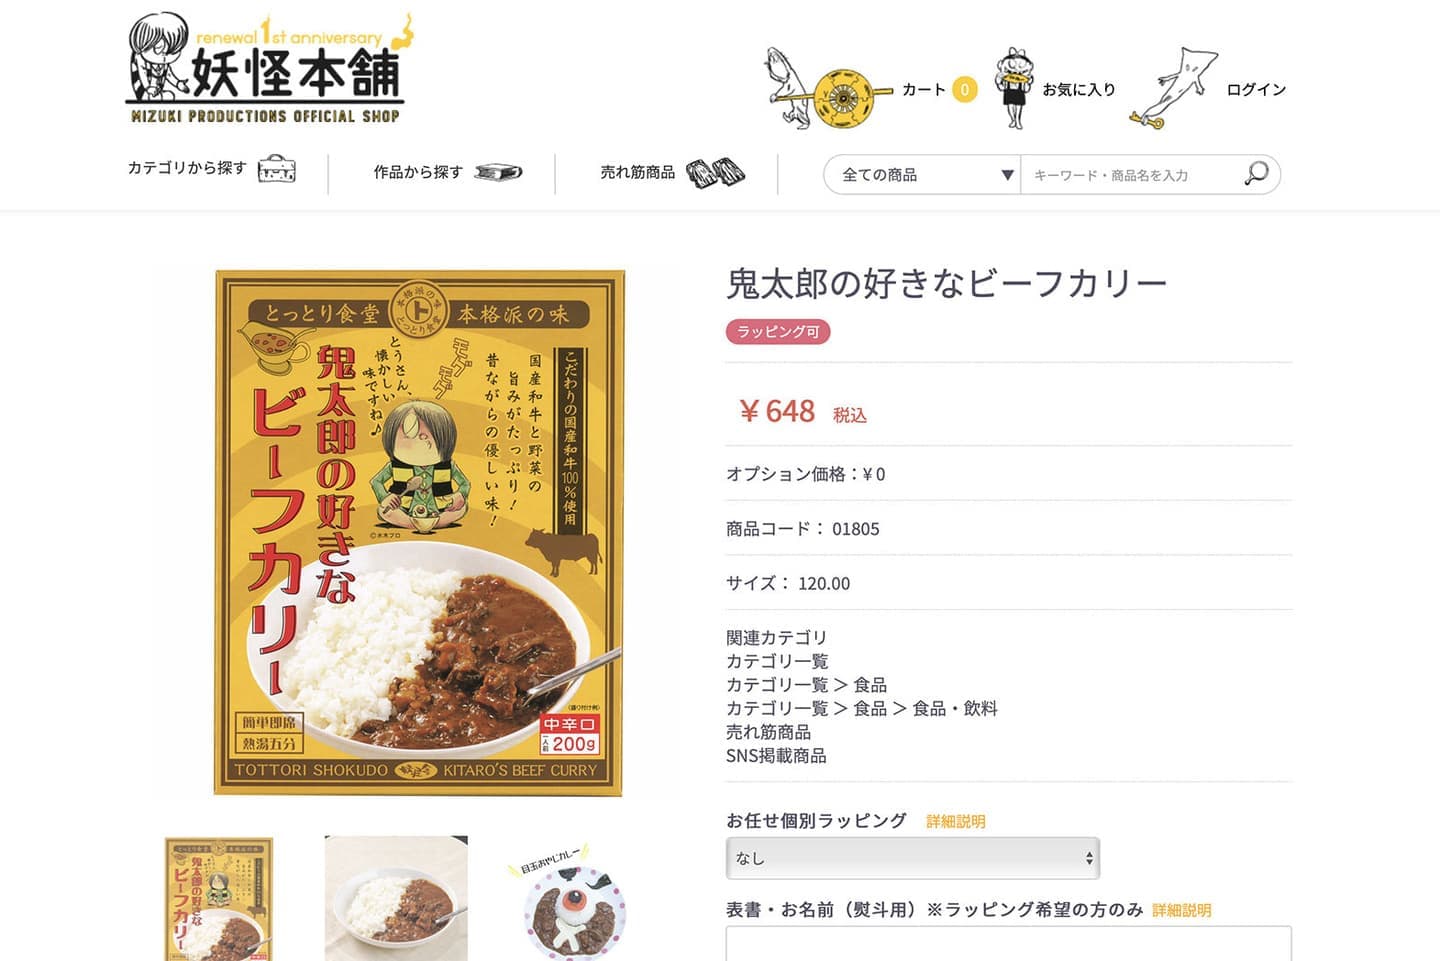Open the 売れ筋商品 menu item
The image size is (1440, 961).
(638, 172)
